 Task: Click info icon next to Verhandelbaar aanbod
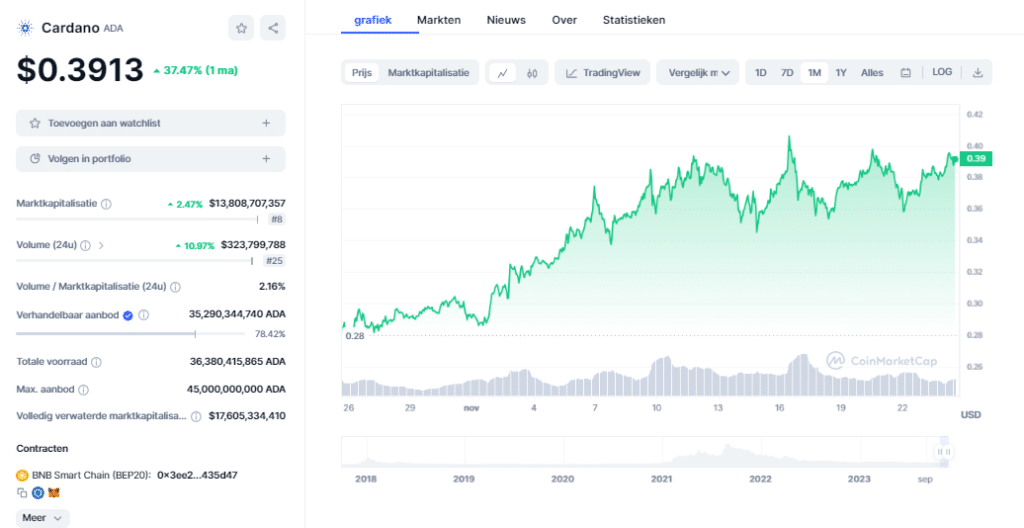[144, 315]
